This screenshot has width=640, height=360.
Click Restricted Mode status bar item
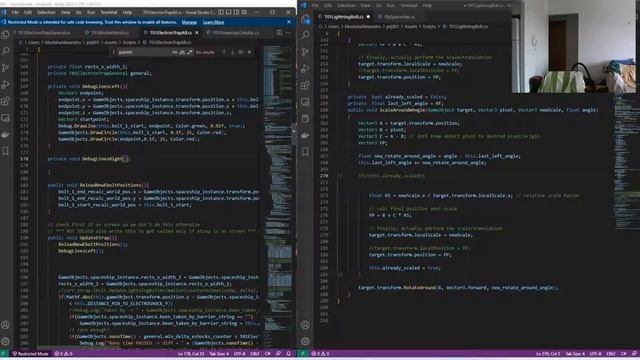click(30, 354)
